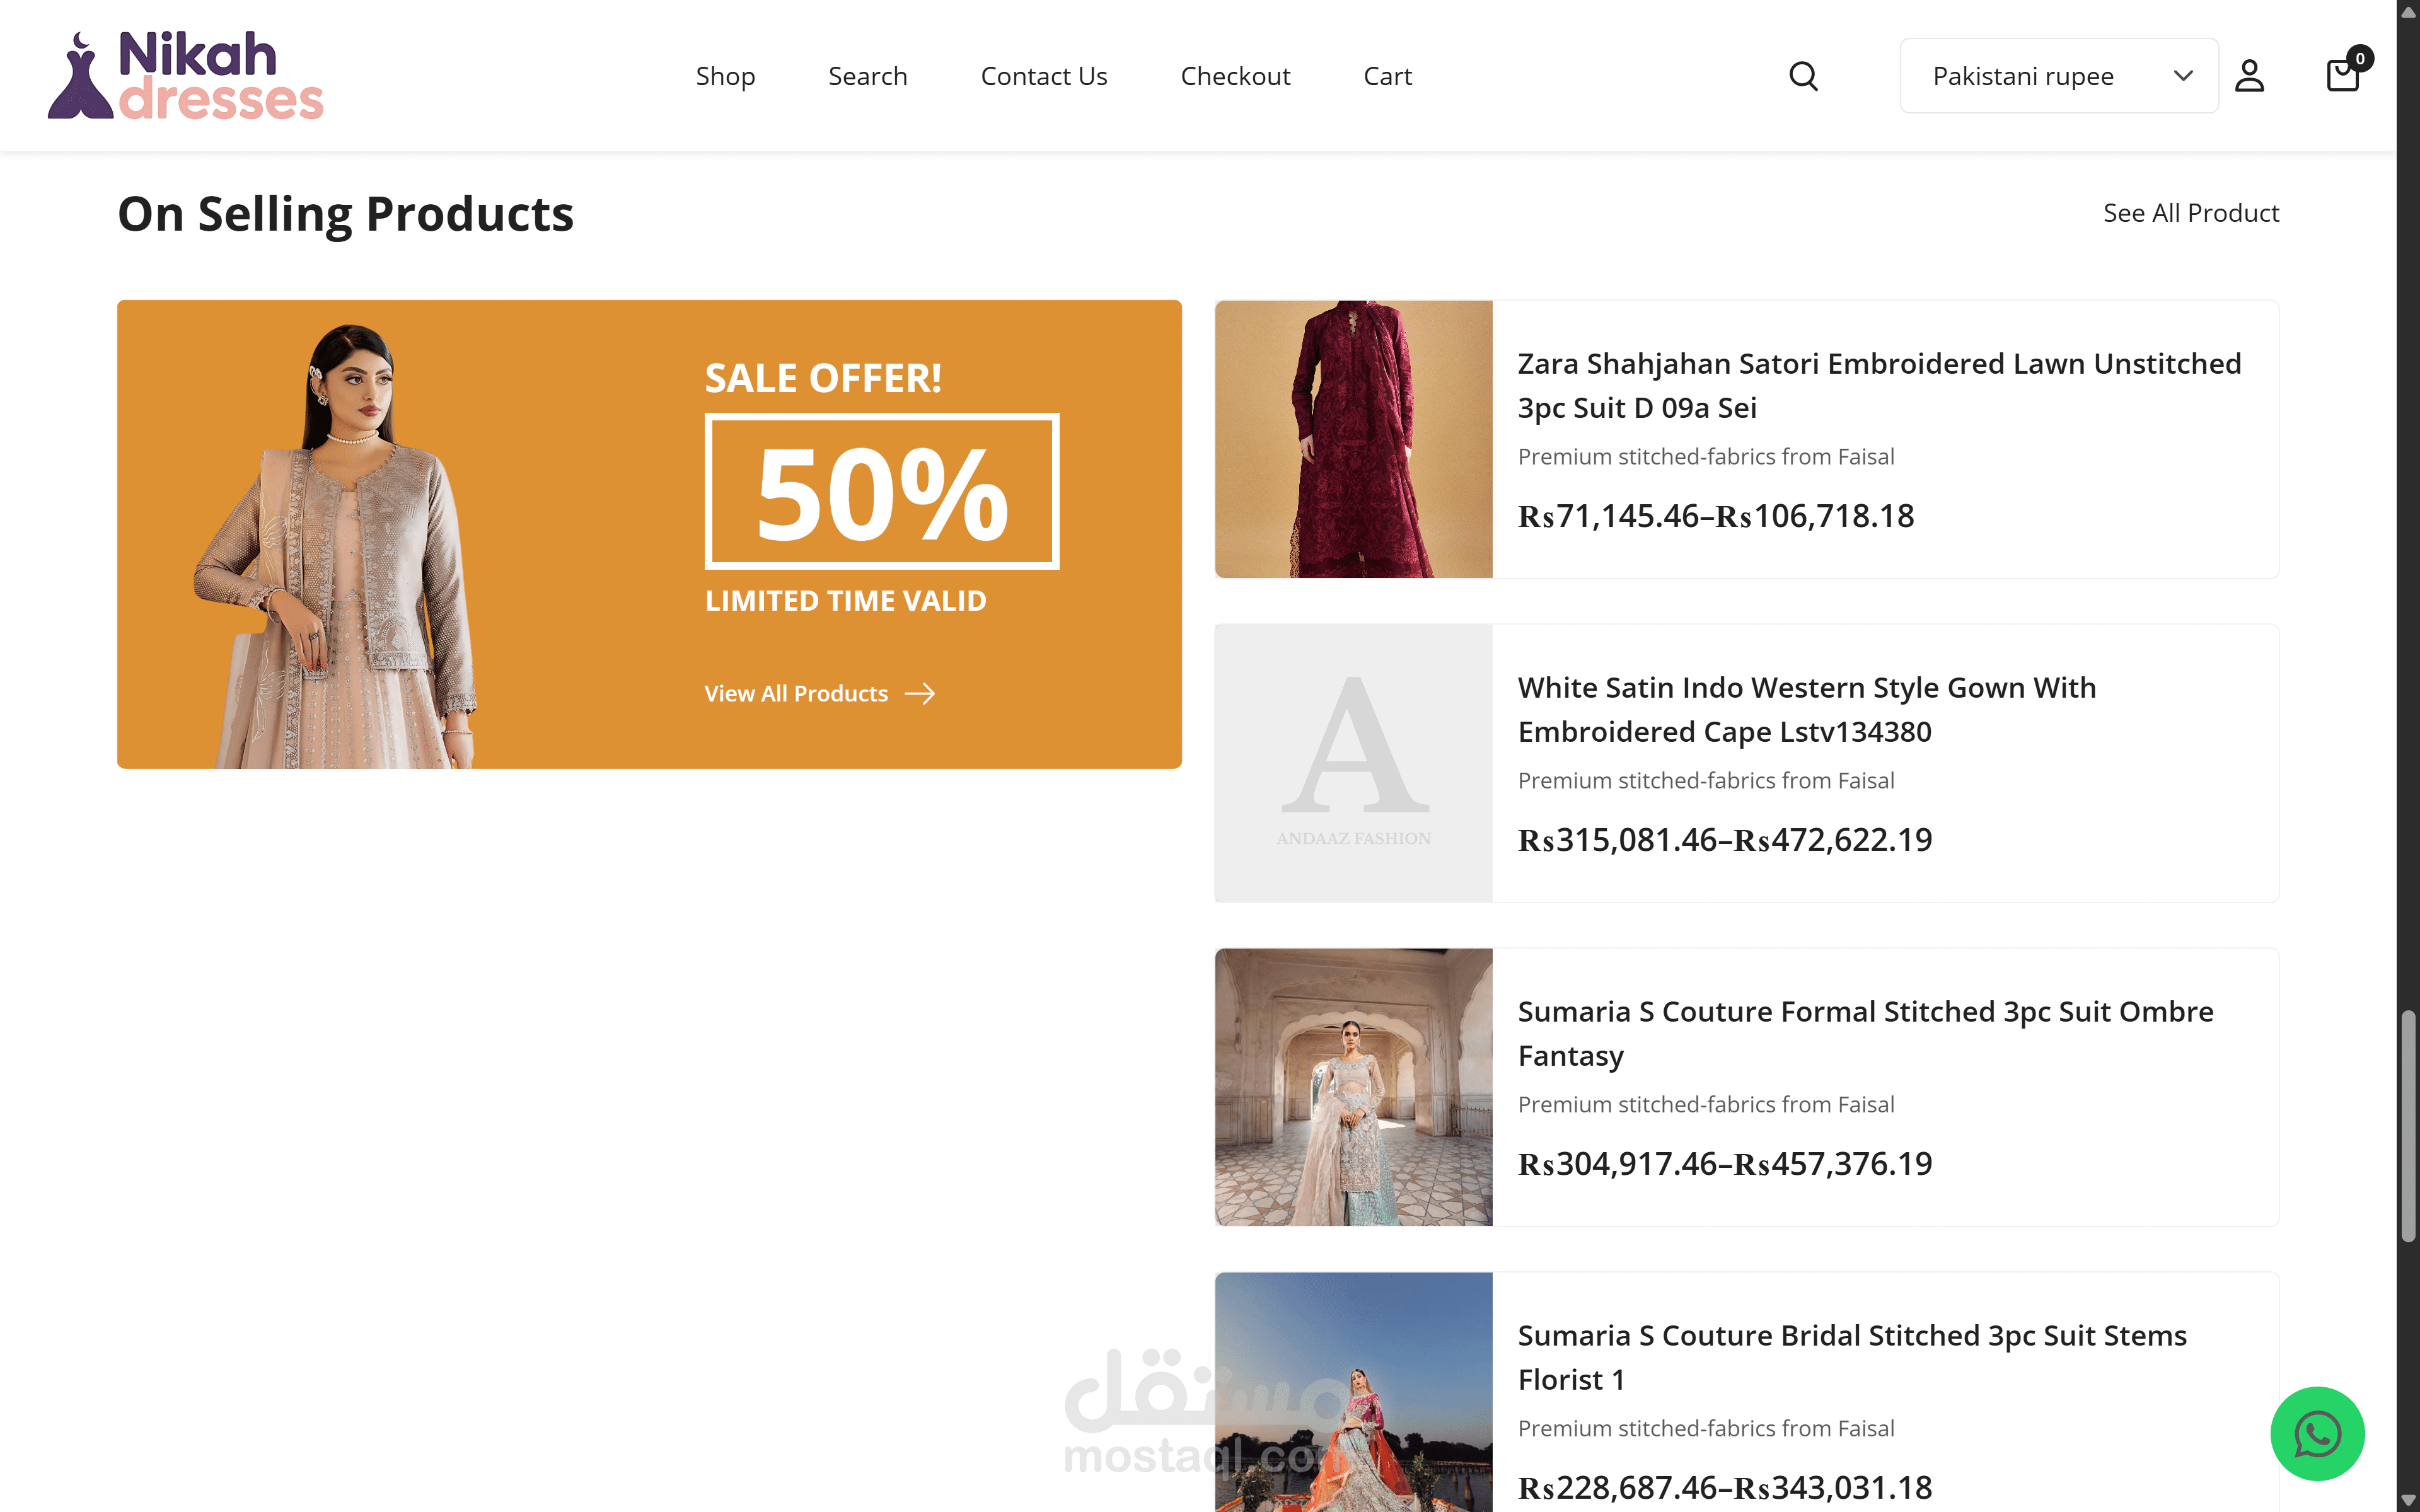Open Zara Shahjahan Satori Embroidered Lawn product
Viewport: 2420px width, 1512px height.
pyautogui.click(x=1878, y=385)
